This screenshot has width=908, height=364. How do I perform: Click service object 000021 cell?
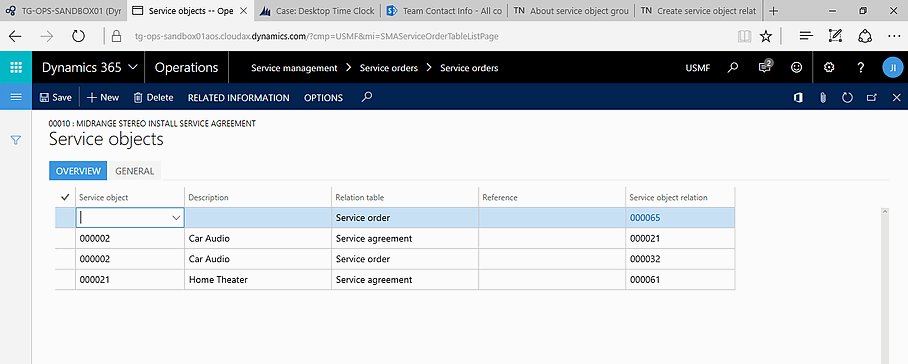tap(130, 280)
